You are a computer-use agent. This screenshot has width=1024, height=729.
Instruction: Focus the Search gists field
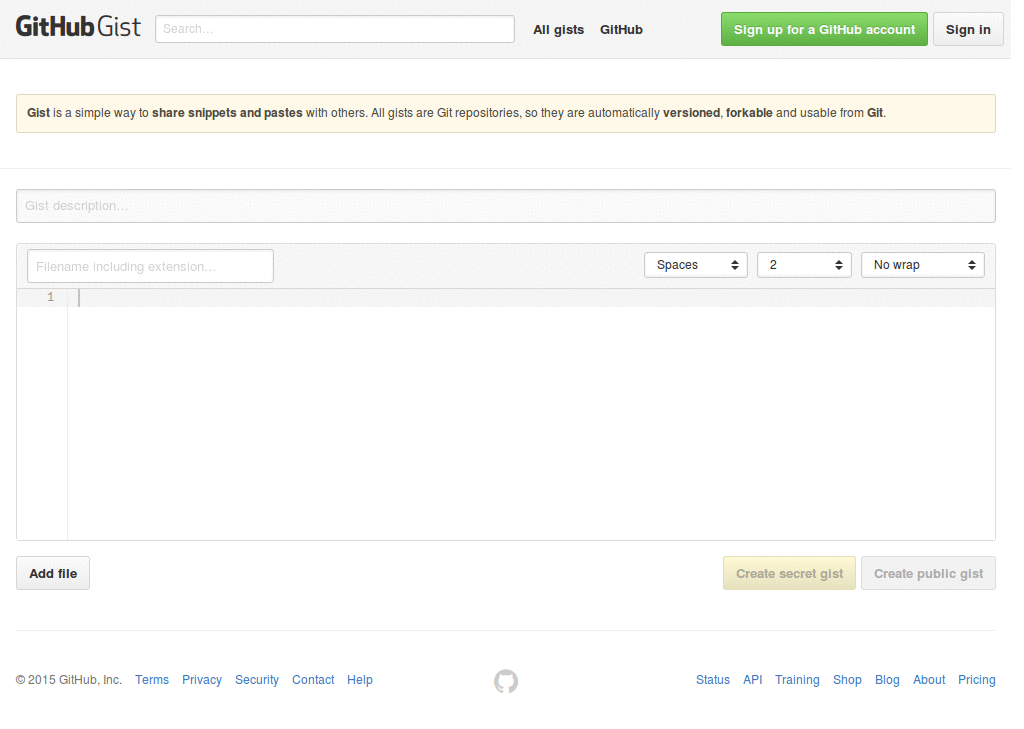point(334,29)
